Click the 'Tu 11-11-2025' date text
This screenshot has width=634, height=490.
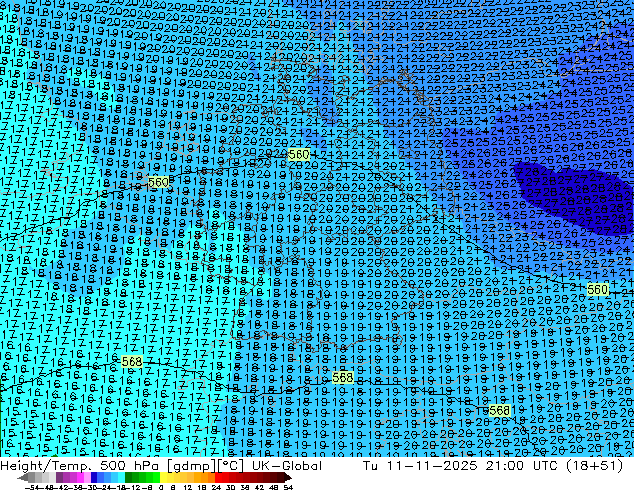click(420, 466)
